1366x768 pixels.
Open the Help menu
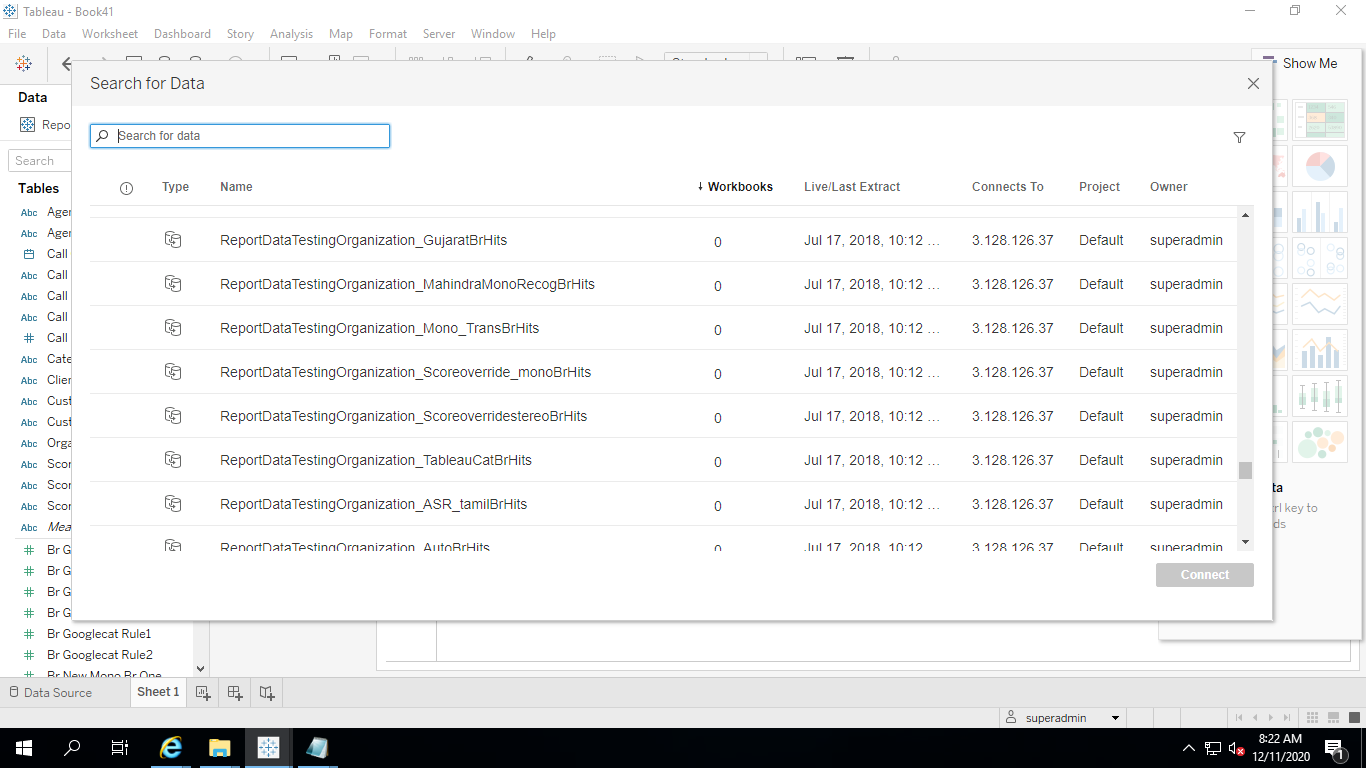(543, 34)
